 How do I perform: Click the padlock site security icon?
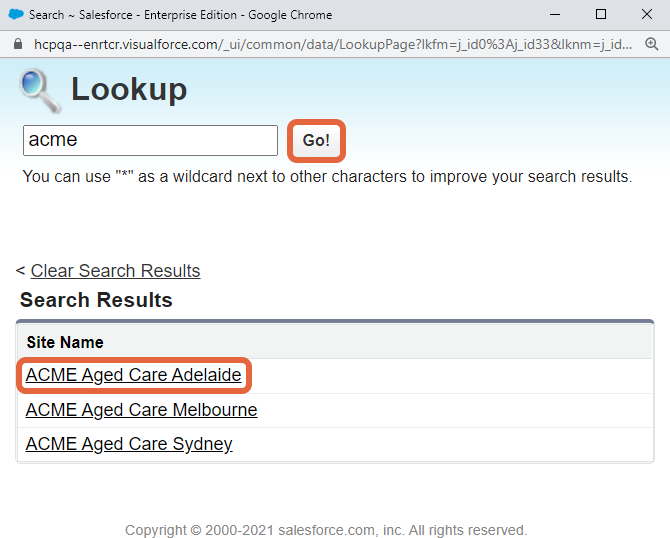(x=18, y=44)
